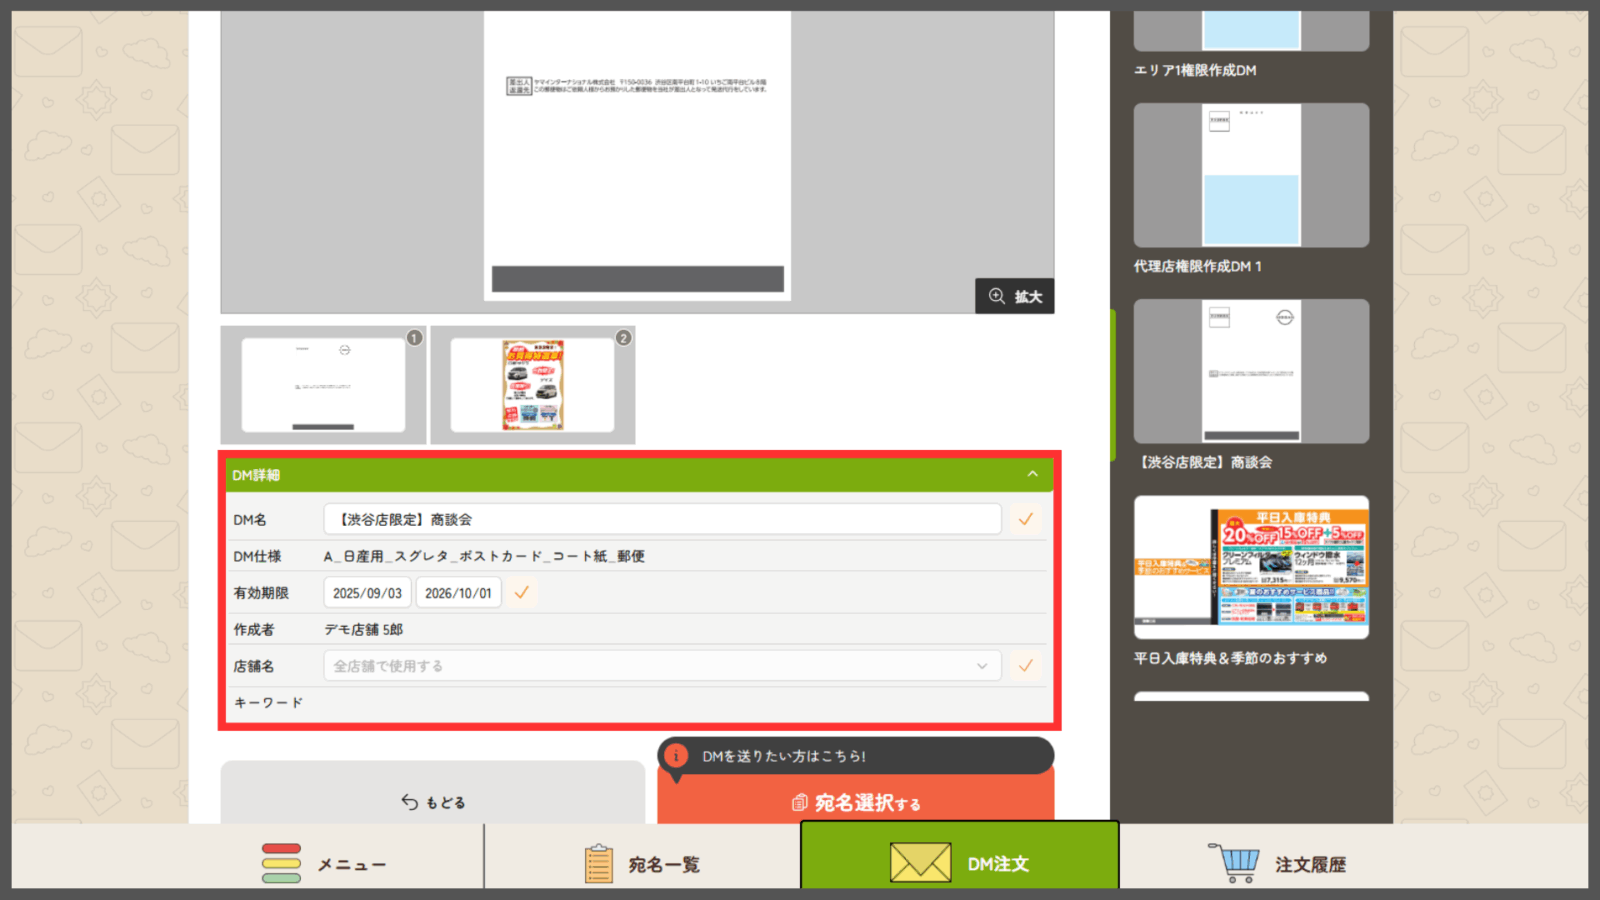Click the clipboard 宛名一覧 icon
Screen dimensions: 1600x900
tap(598, 864)
